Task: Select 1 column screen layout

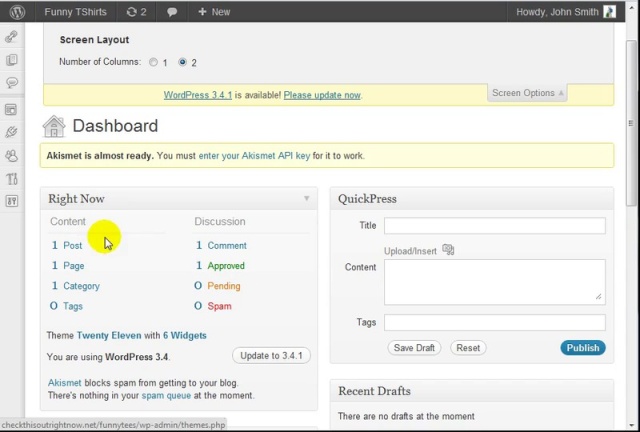Action: (x=153, y=62)
